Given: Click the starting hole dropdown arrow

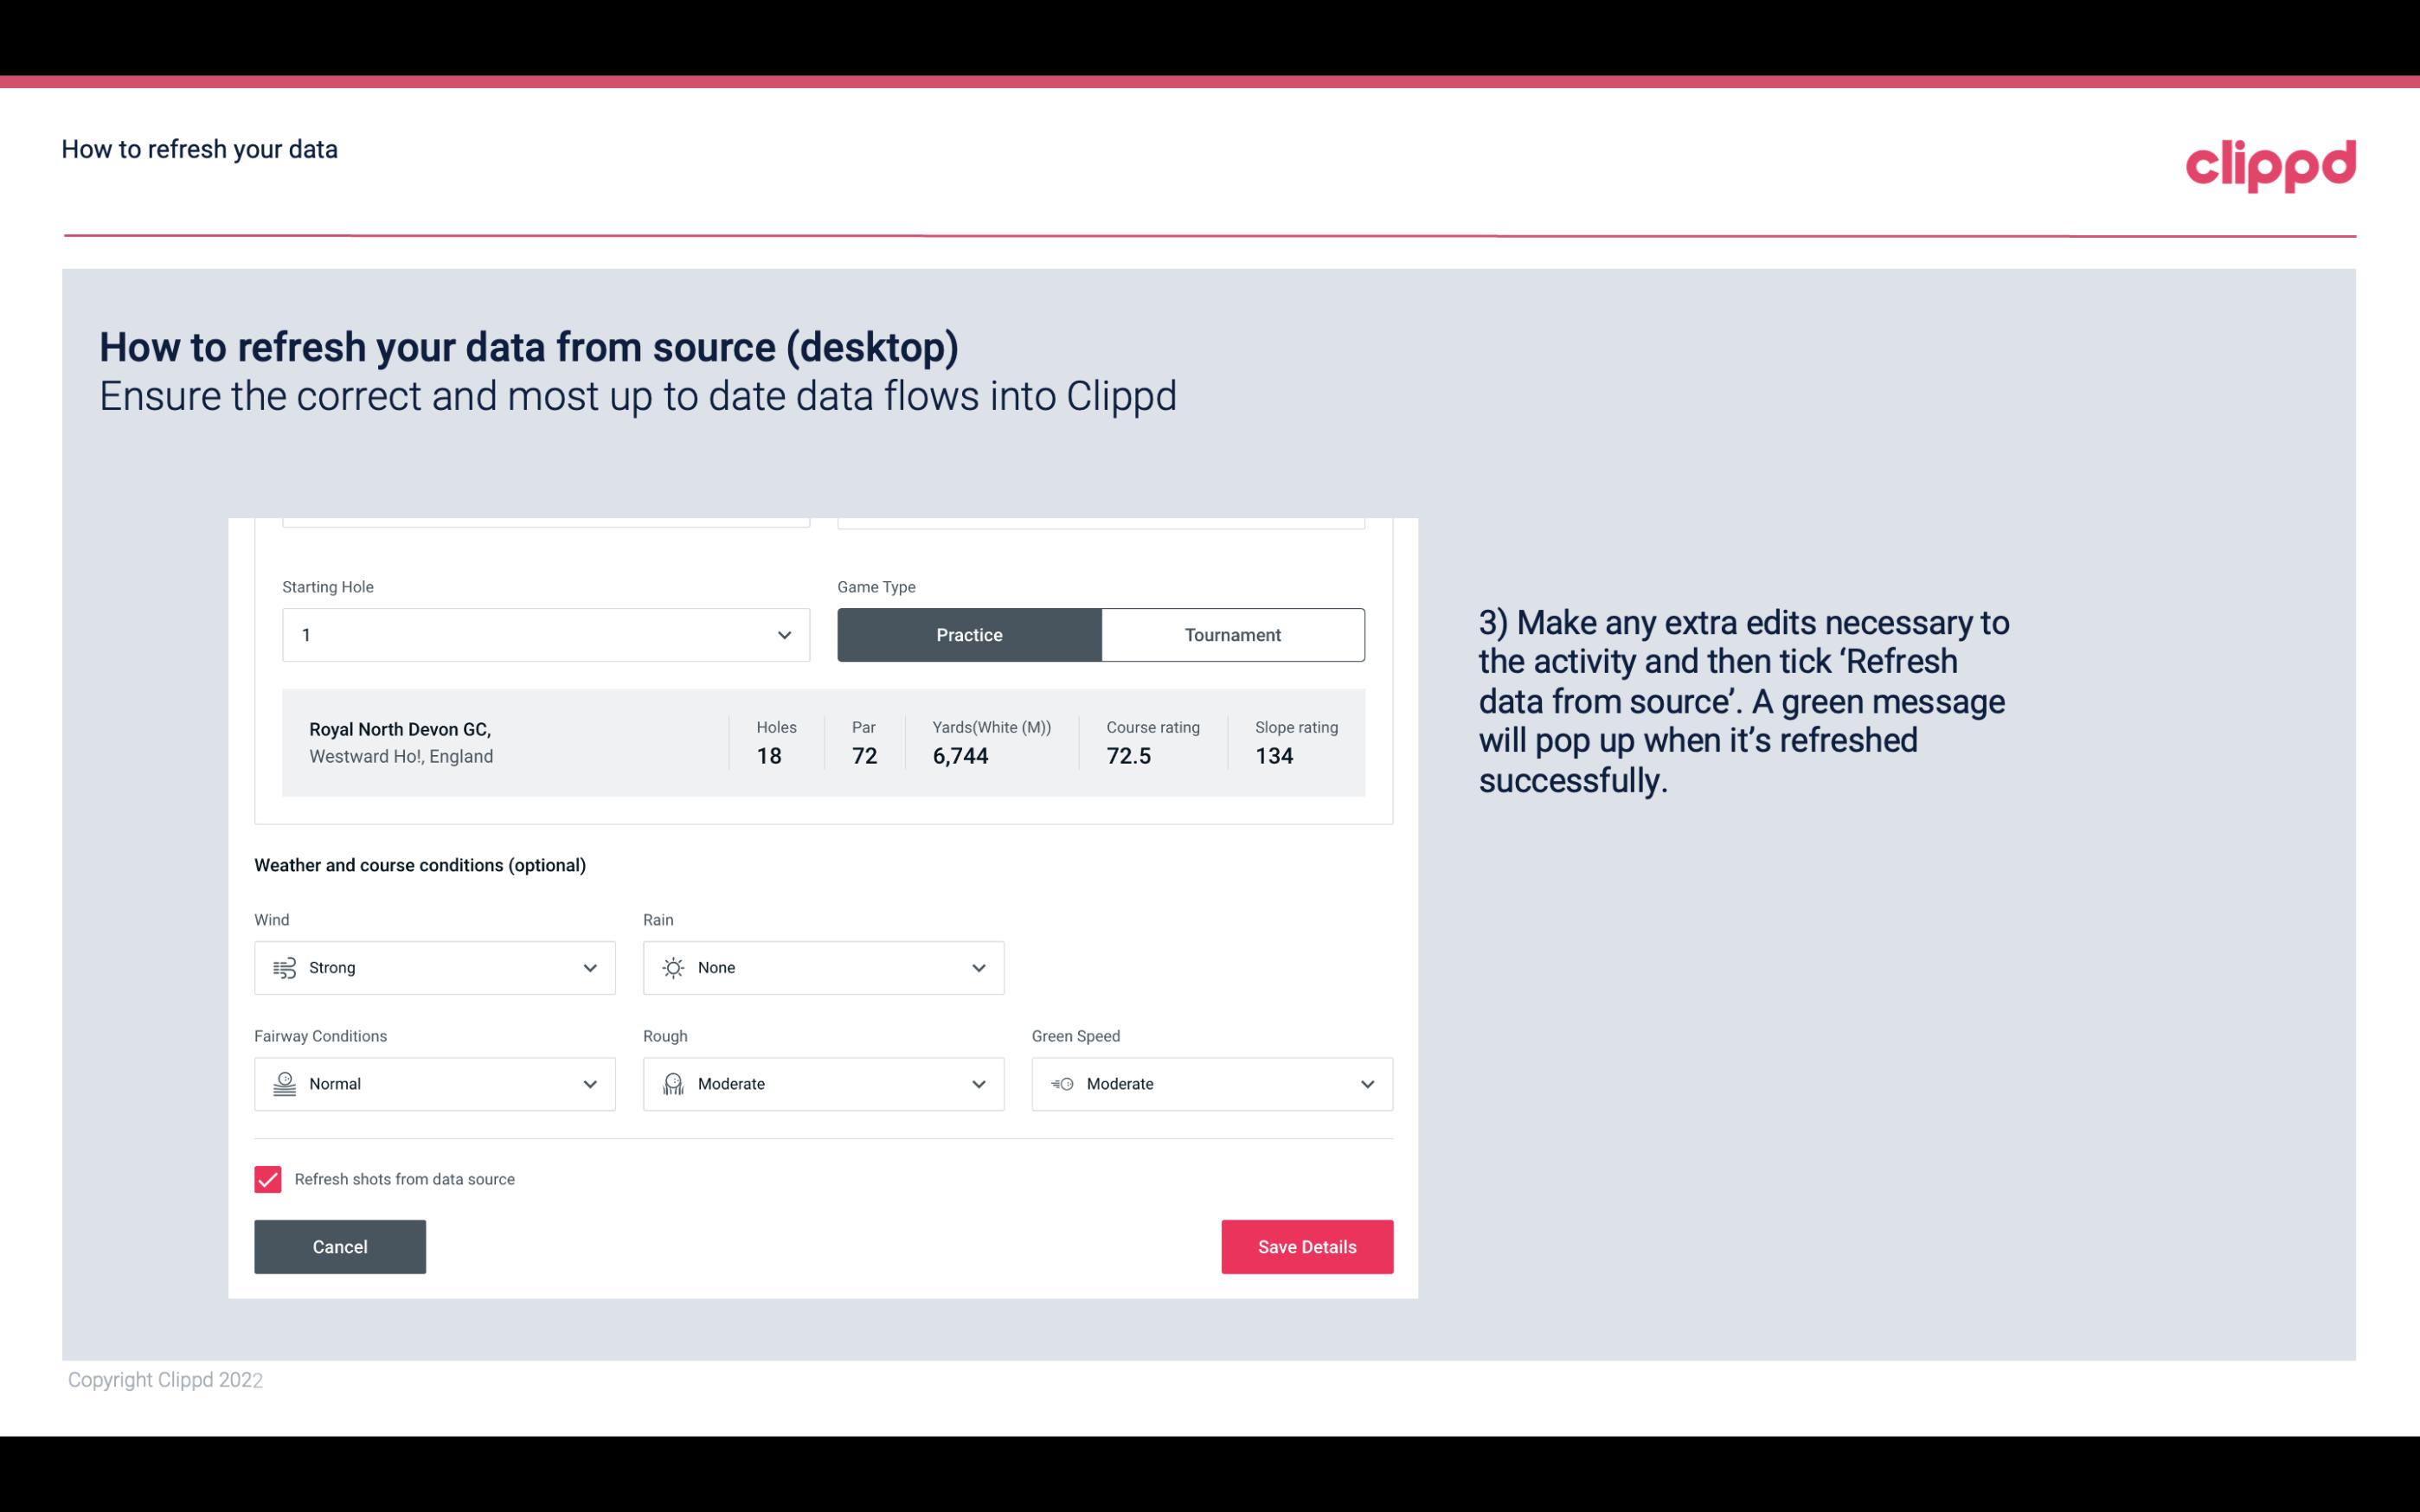Looking at the screenshot, I should click(784, 632).
